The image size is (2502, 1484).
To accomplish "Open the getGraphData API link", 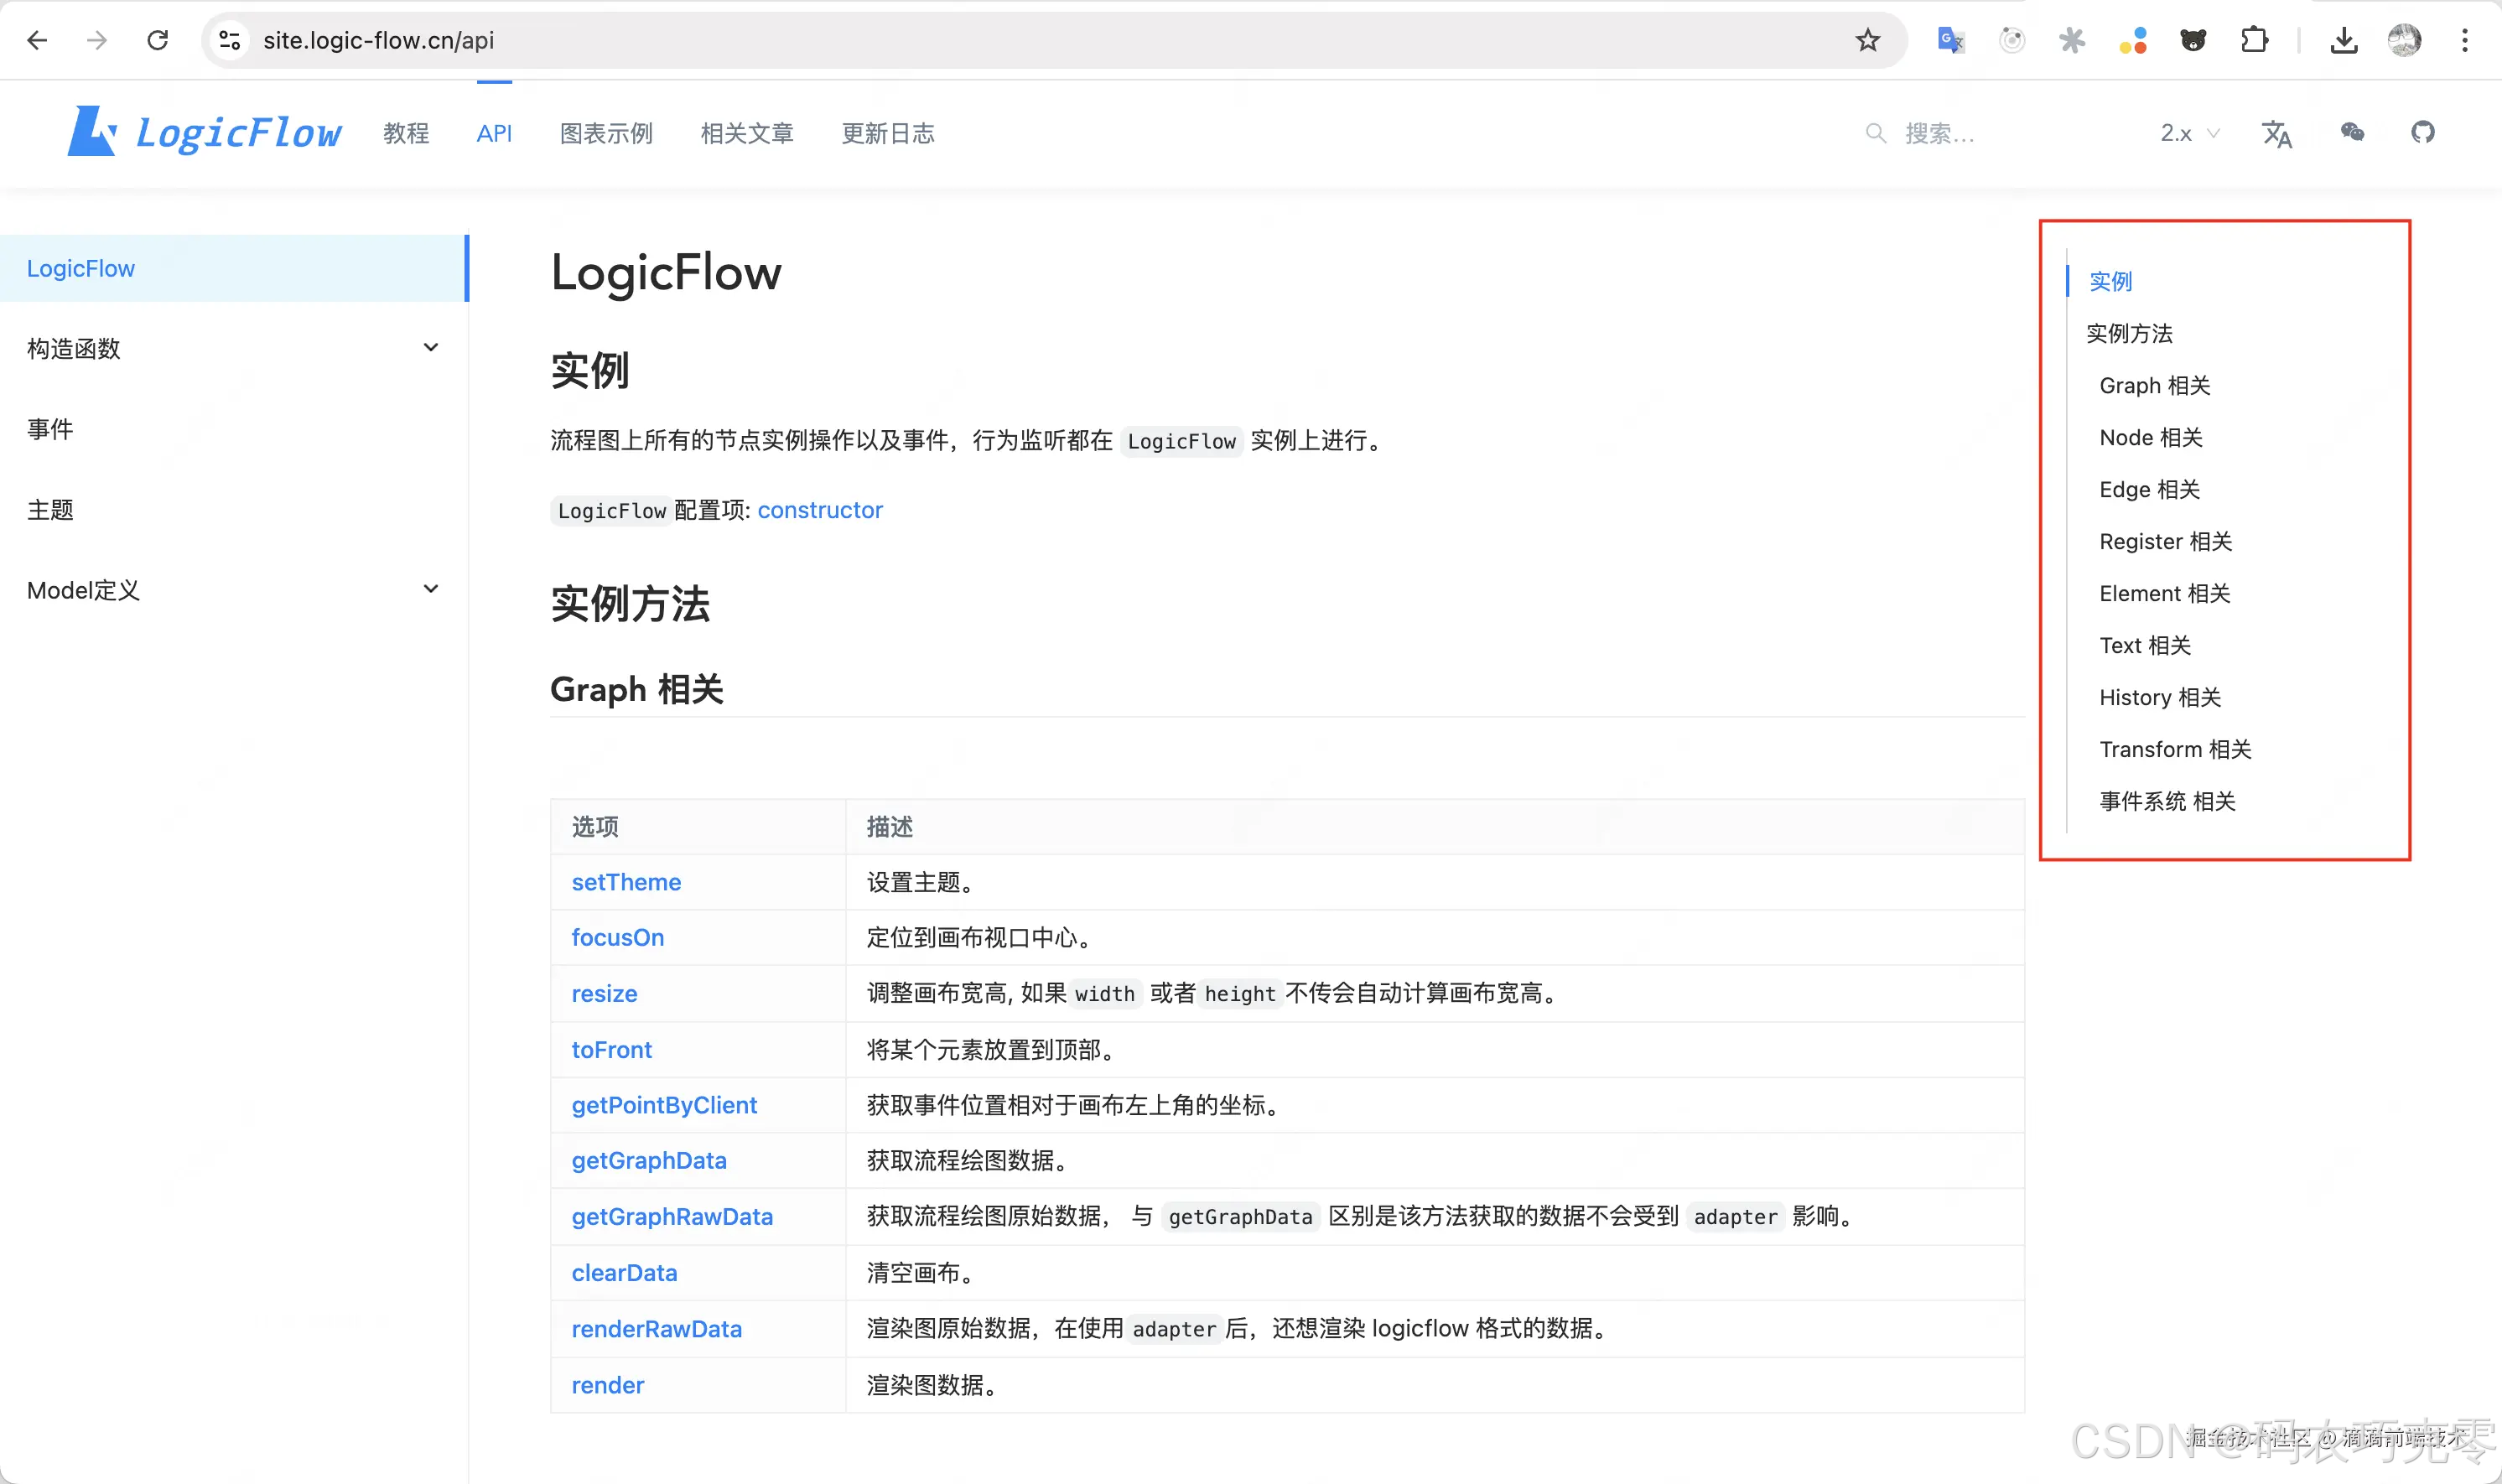I will 649,1160.
